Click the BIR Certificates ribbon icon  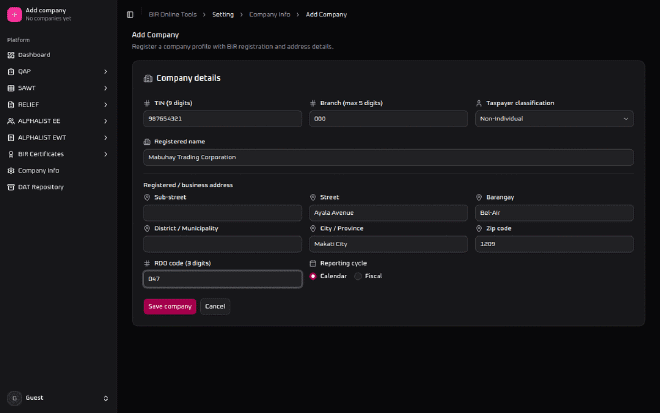(11, 154)
